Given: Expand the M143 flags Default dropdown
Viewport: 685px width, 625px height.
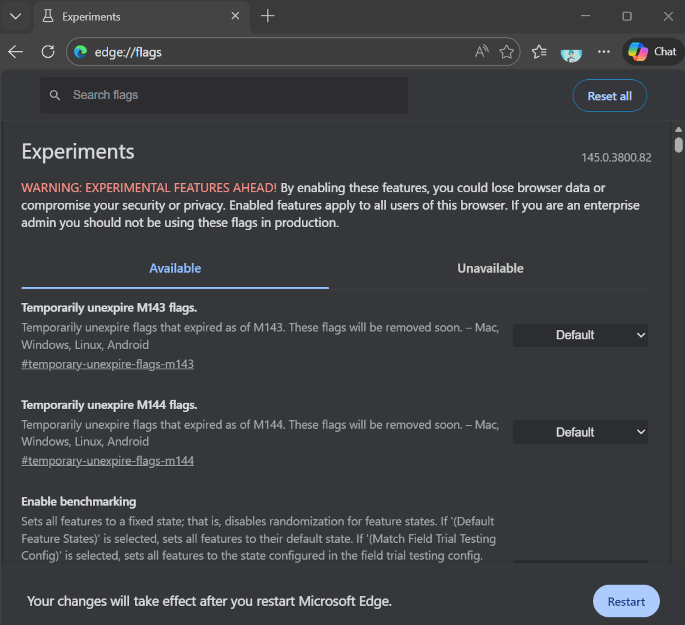Looking at the screenshot, I should click(x=580, y=335).
